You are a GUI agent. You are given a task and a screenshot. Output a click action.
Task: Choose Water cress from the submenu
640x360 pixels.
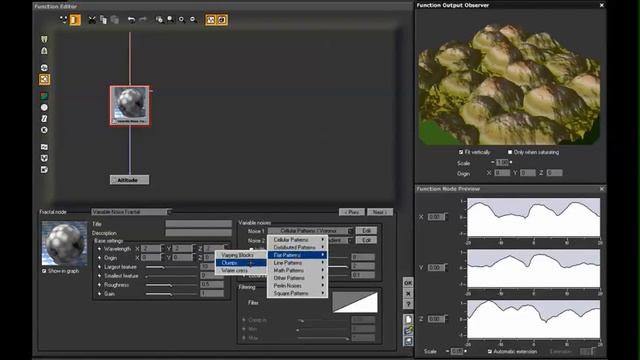pyautogui.click(x=241, y=270)
